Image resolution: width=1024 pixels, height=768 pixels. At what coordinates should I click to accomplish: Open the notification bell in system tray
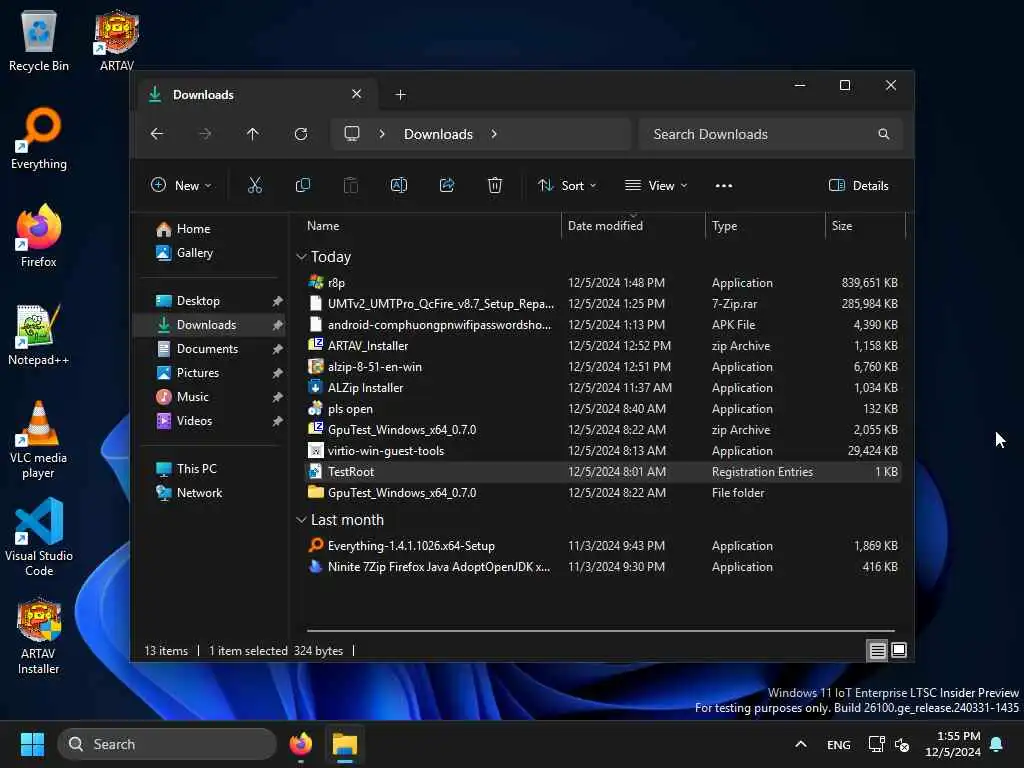click(x=997, y=744)
